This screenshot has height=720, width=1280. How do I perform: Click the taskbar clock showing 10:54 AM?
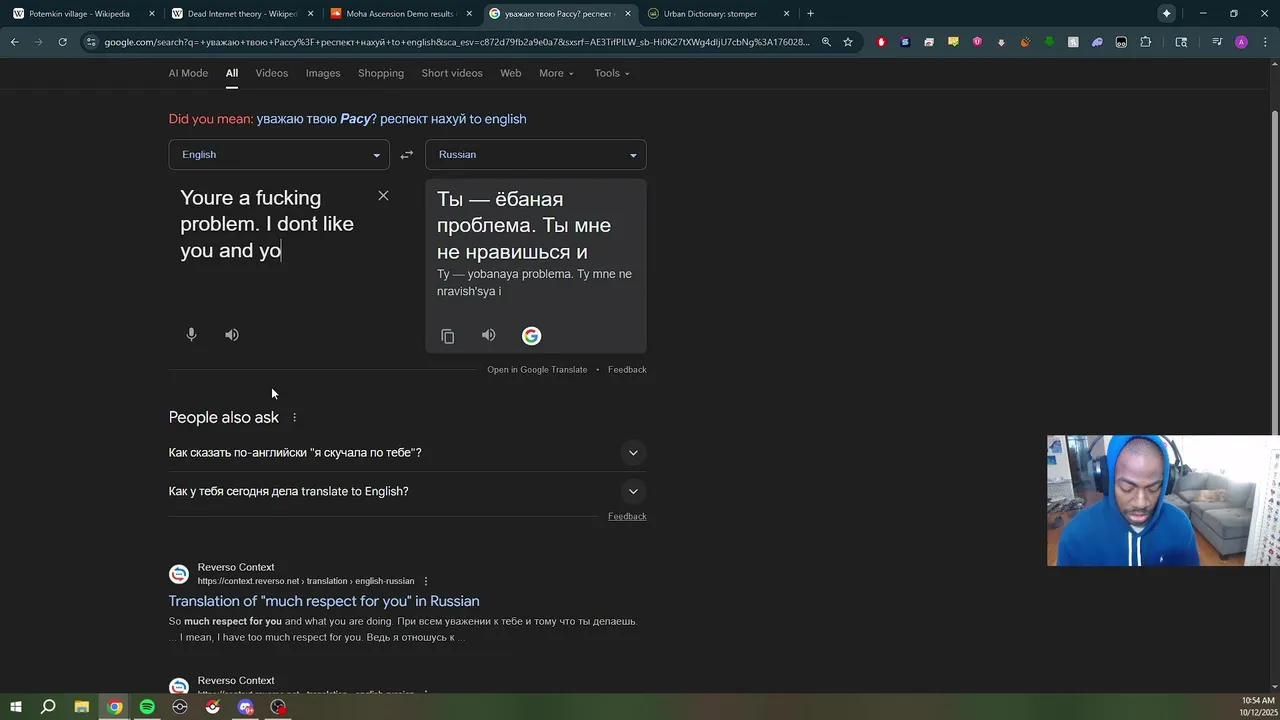[x=1257, y=707]
